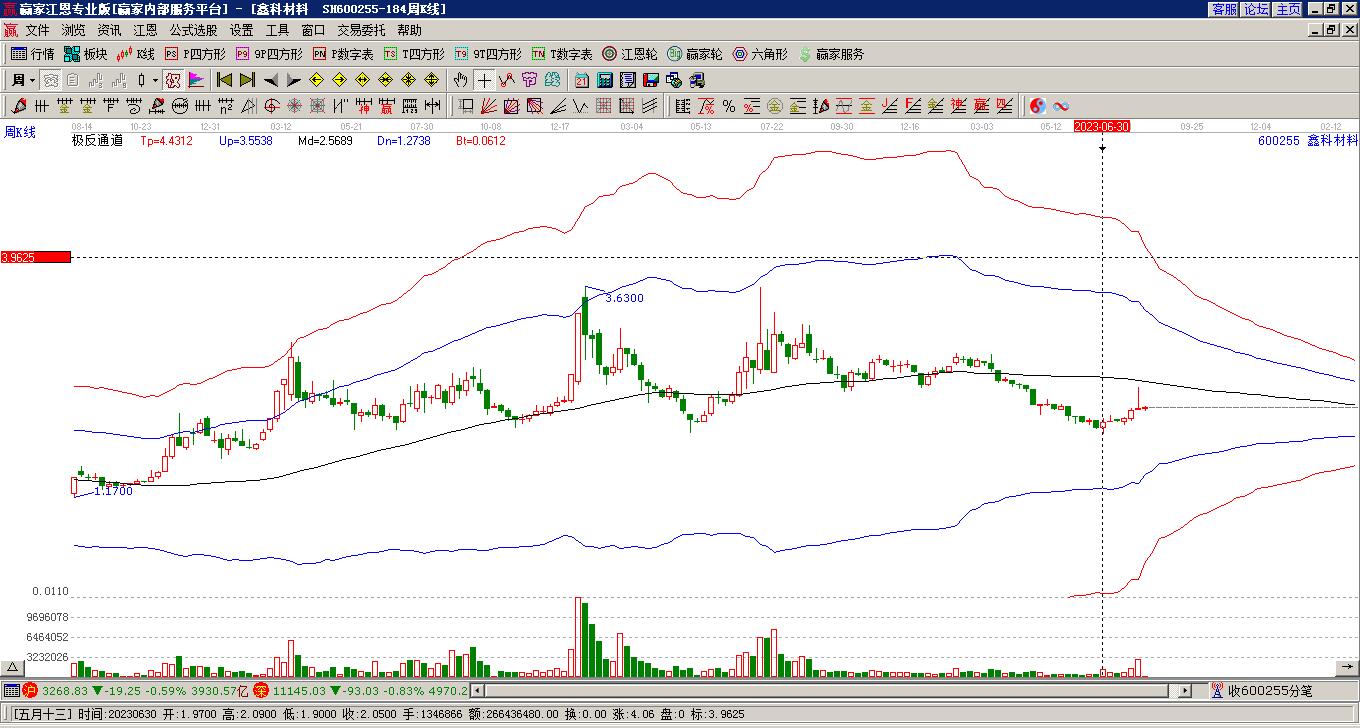The image size is (1360, 728).
Task: Click the yin-yang icon in drawing toolbar
Action: [1038, 106]
